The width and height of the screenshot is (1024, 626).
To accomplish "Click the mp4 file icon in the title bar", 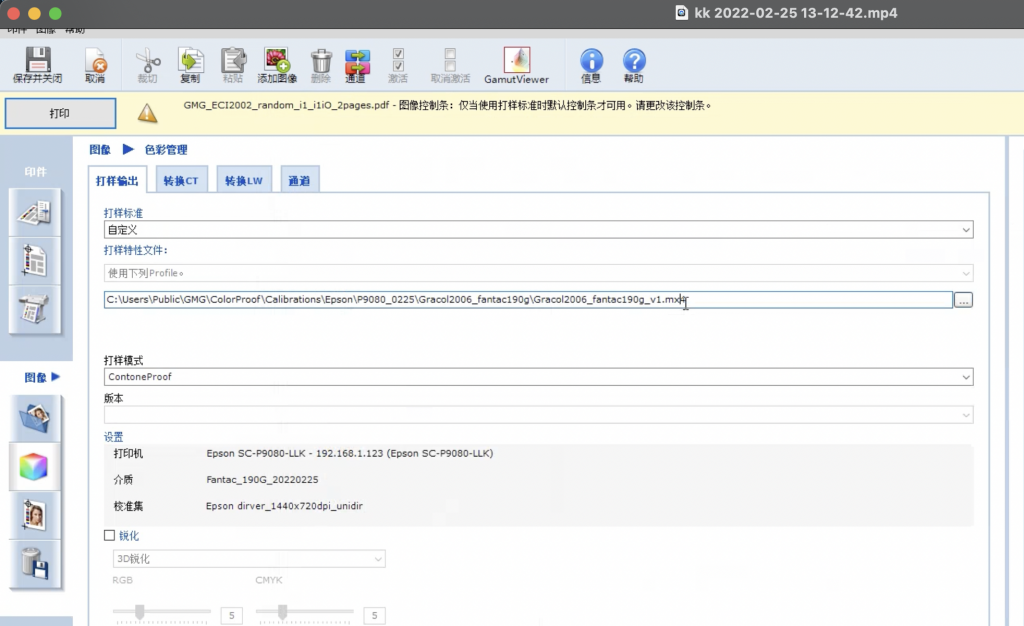I will tap(681, 13).
